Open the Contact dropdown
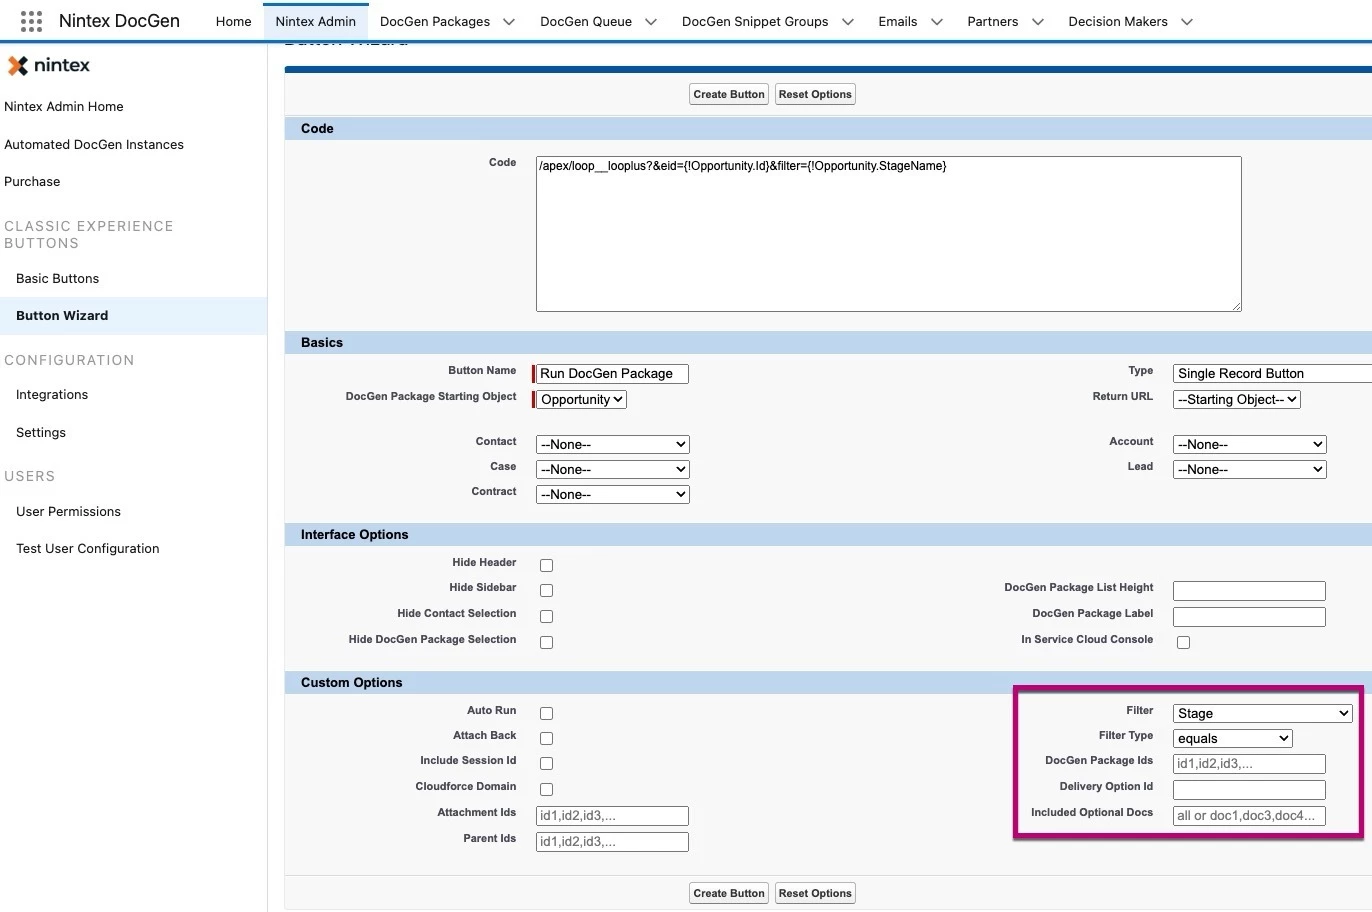1372x912 pixels. (612, 444)
